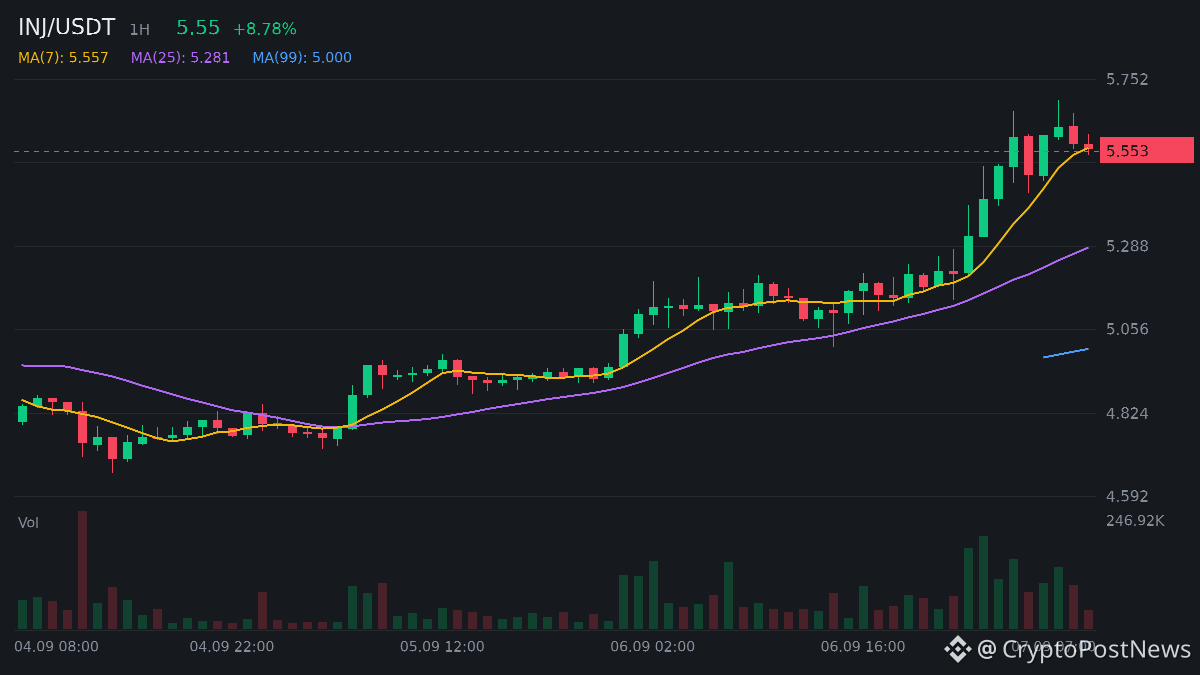Click the MA(99) indicator label

click(302, 58)
